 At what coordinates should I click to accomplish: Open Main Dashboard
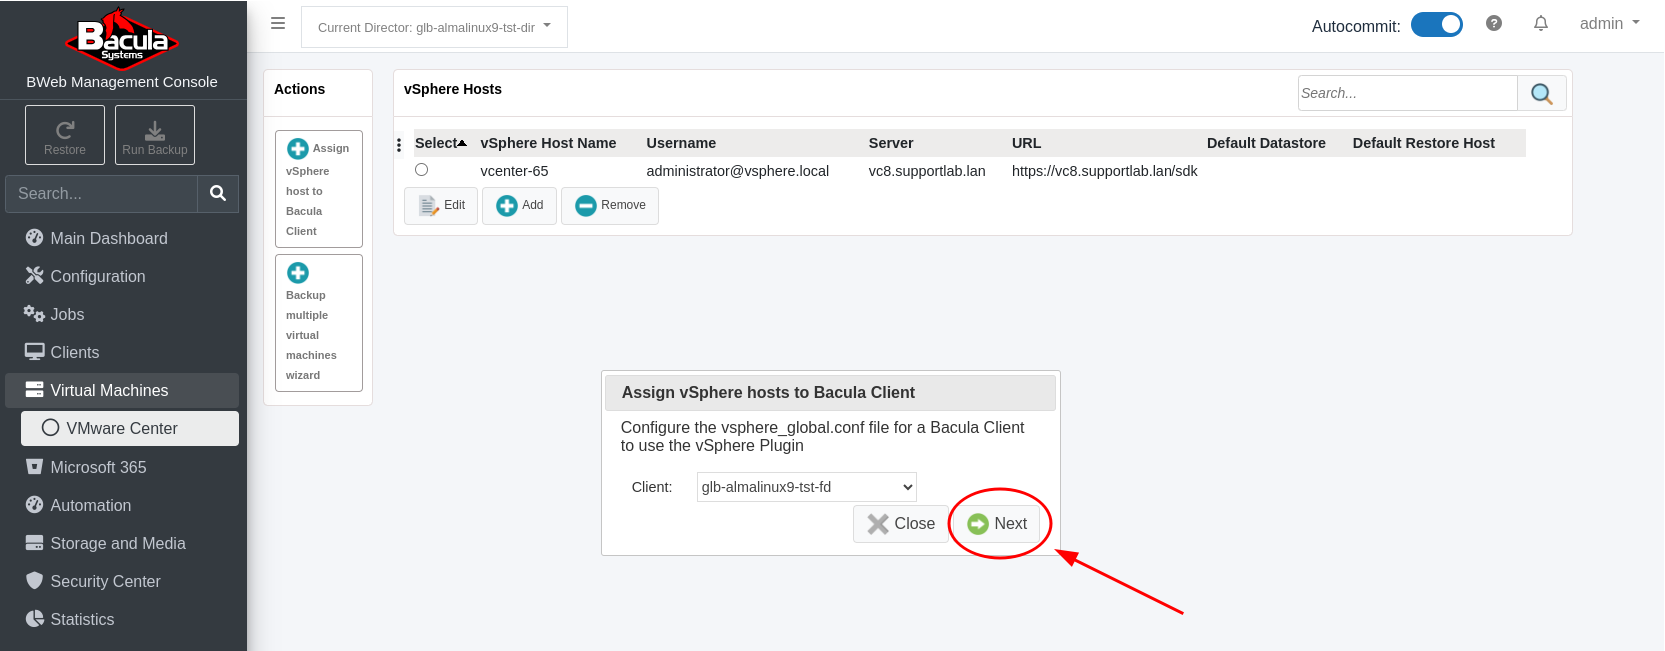point(122,238)
